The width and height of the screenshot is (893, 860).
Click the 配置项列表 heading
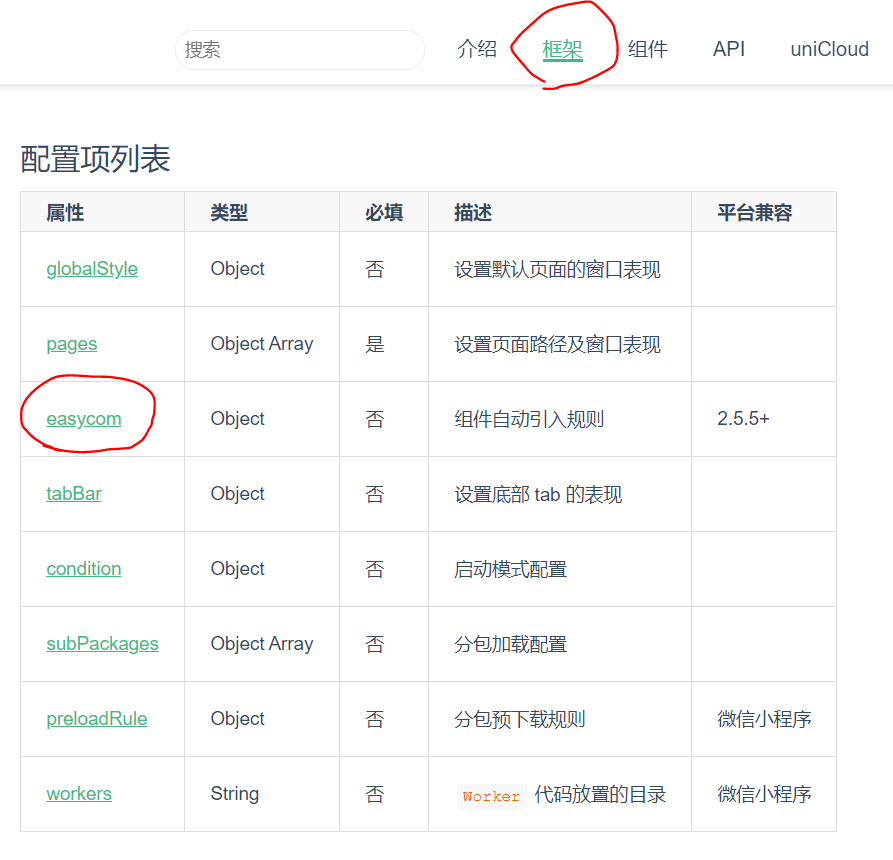[94, 160]
